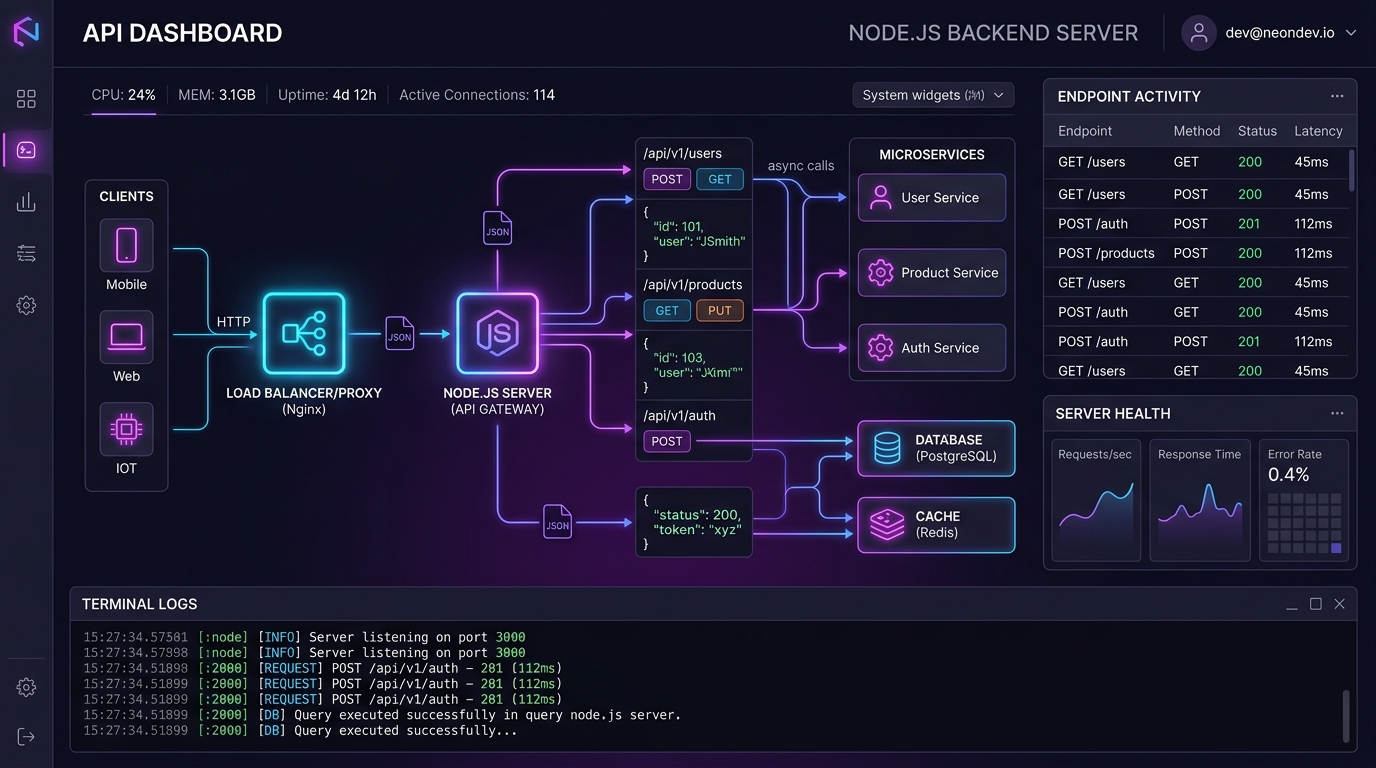Open the System widgets dropdown
1376x768 pixels.
coord(933,95)
